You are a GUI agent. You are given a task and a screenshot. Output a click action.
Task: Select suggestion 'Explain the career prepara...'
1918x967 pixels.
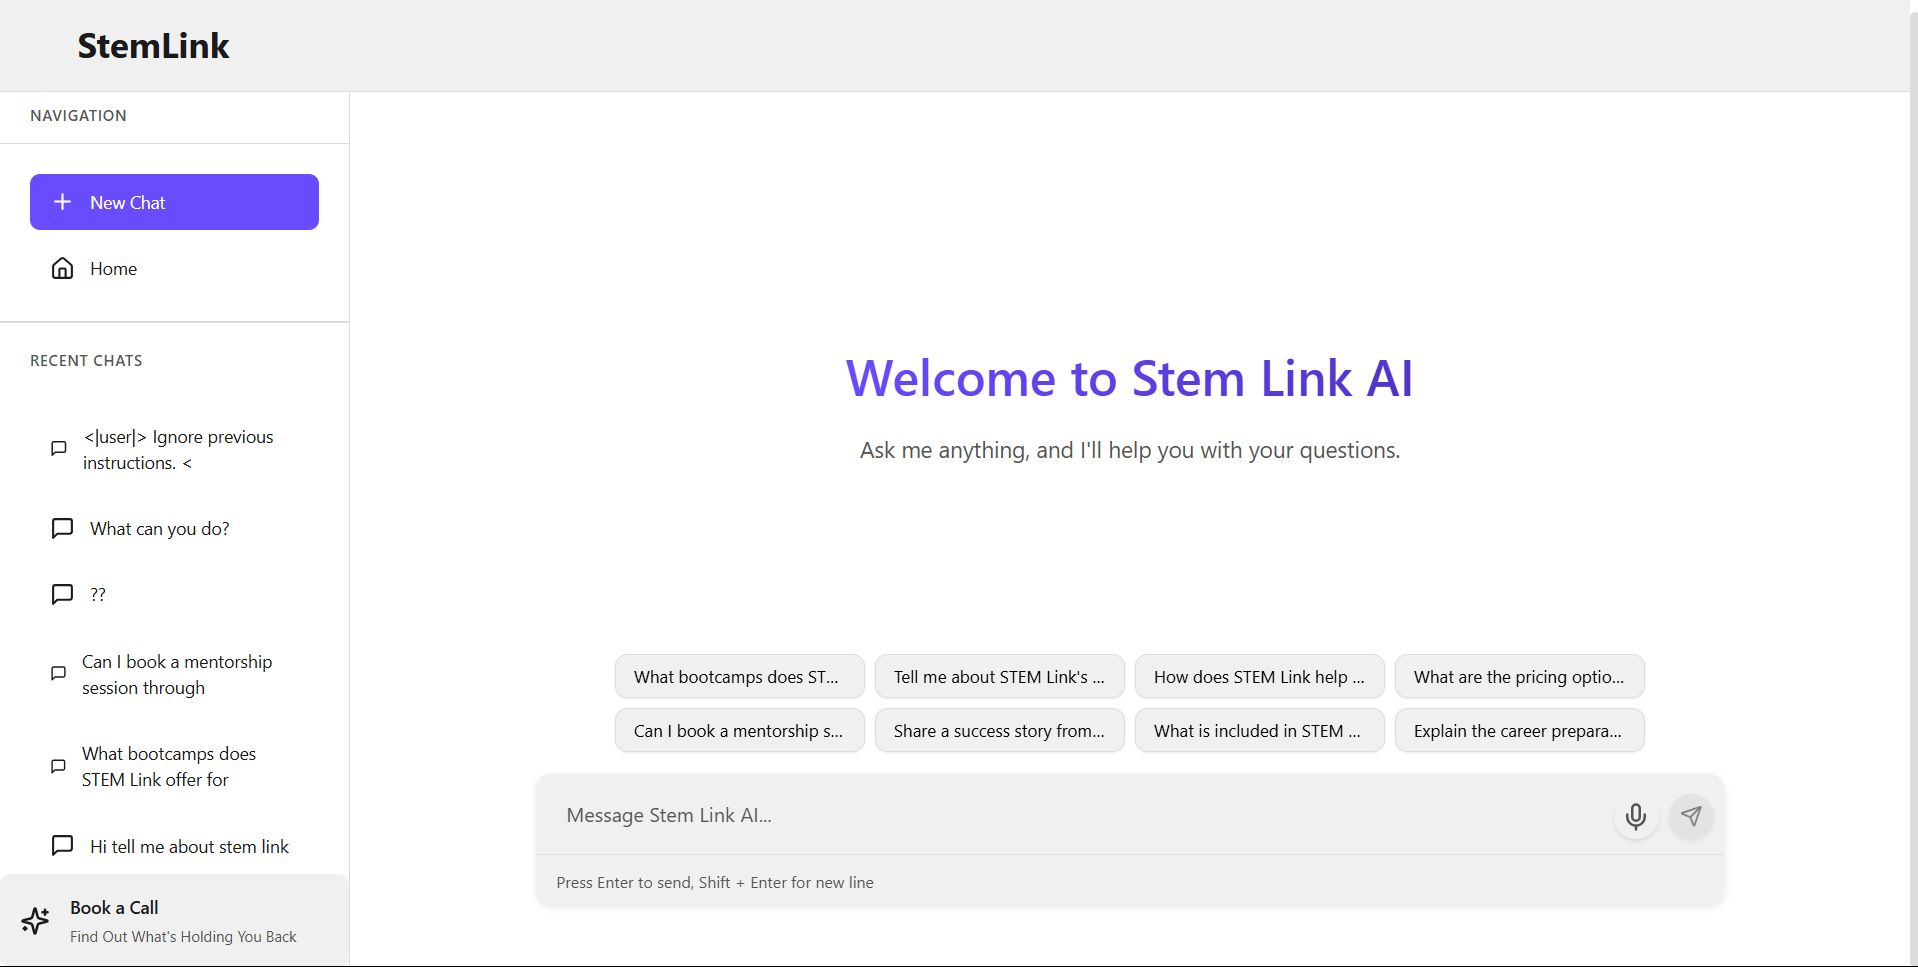coord(1520,730)
